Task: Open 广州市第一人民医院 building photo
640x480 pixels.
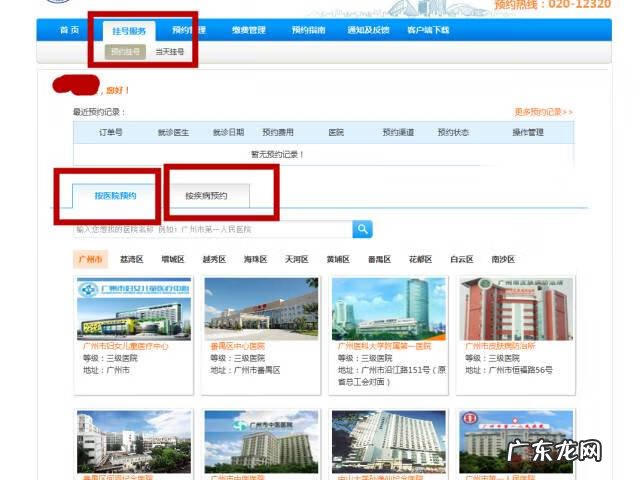Action: coord(516,442)
